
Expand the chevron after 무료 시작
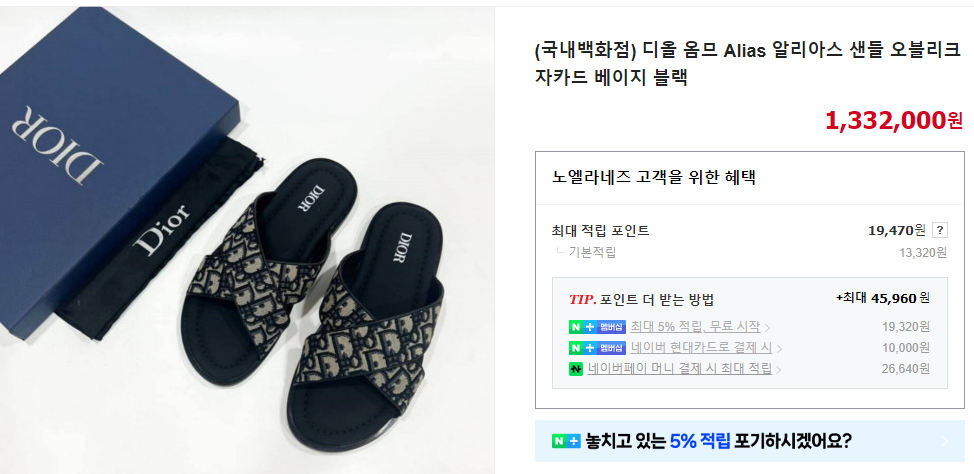[x=768, y=327]
